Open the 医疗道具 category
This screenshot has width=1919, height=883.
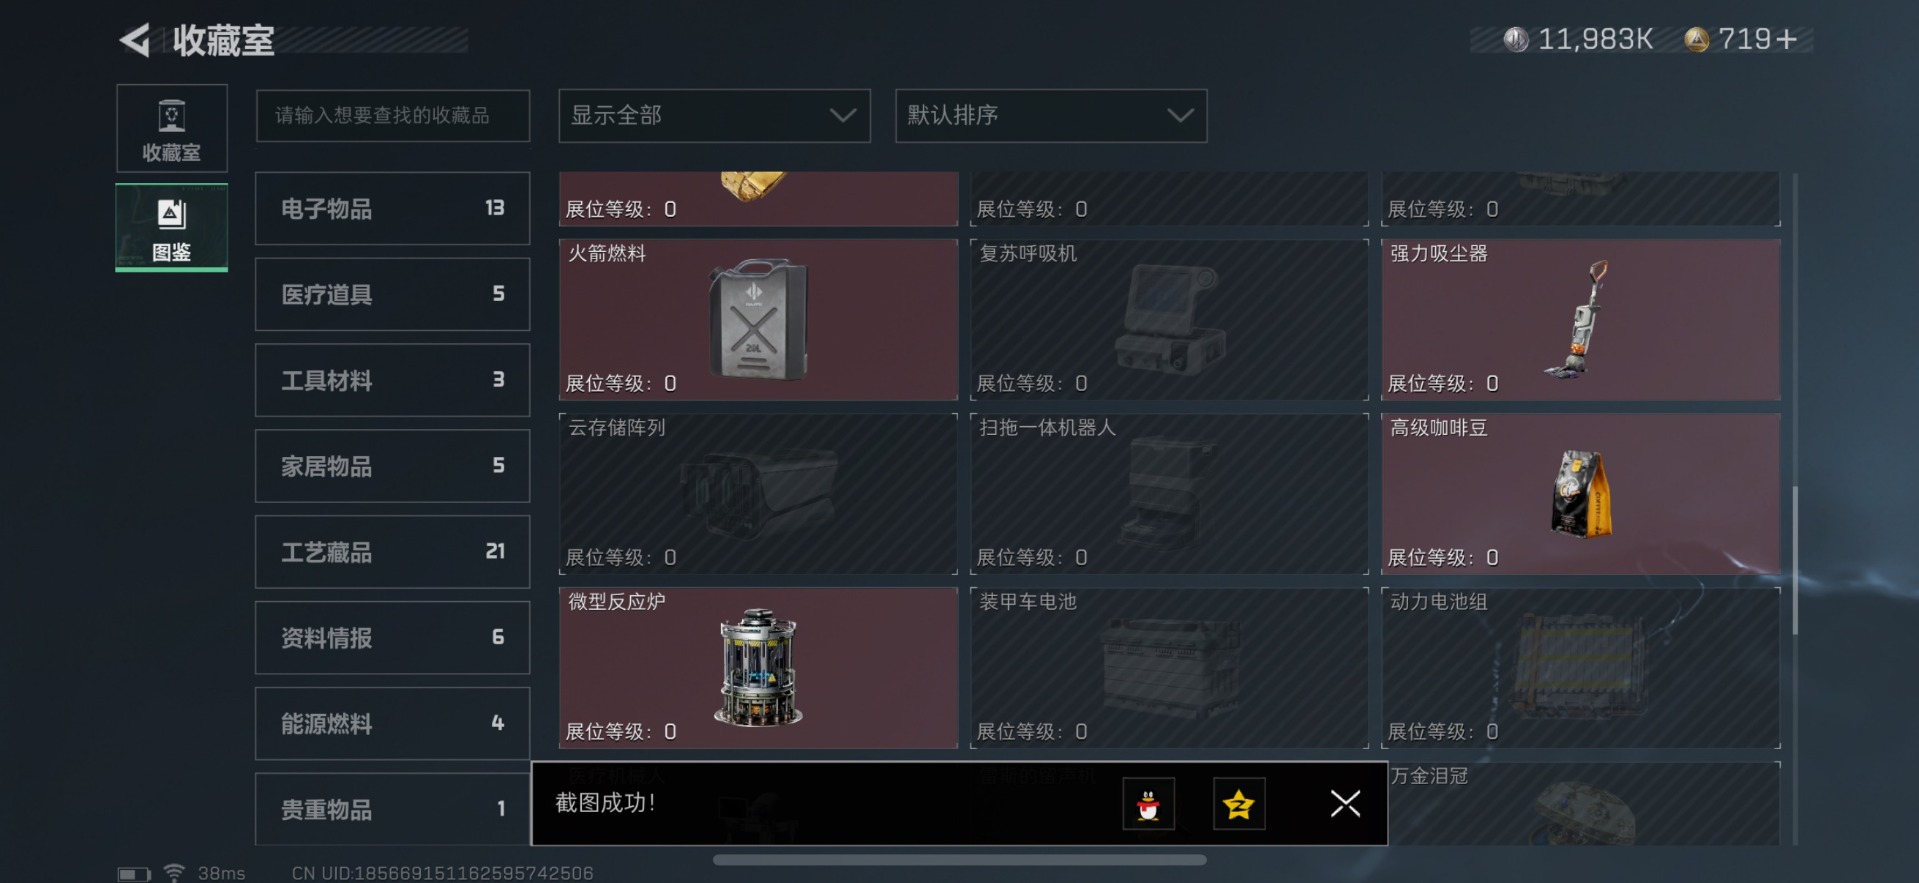click(392, 295)
